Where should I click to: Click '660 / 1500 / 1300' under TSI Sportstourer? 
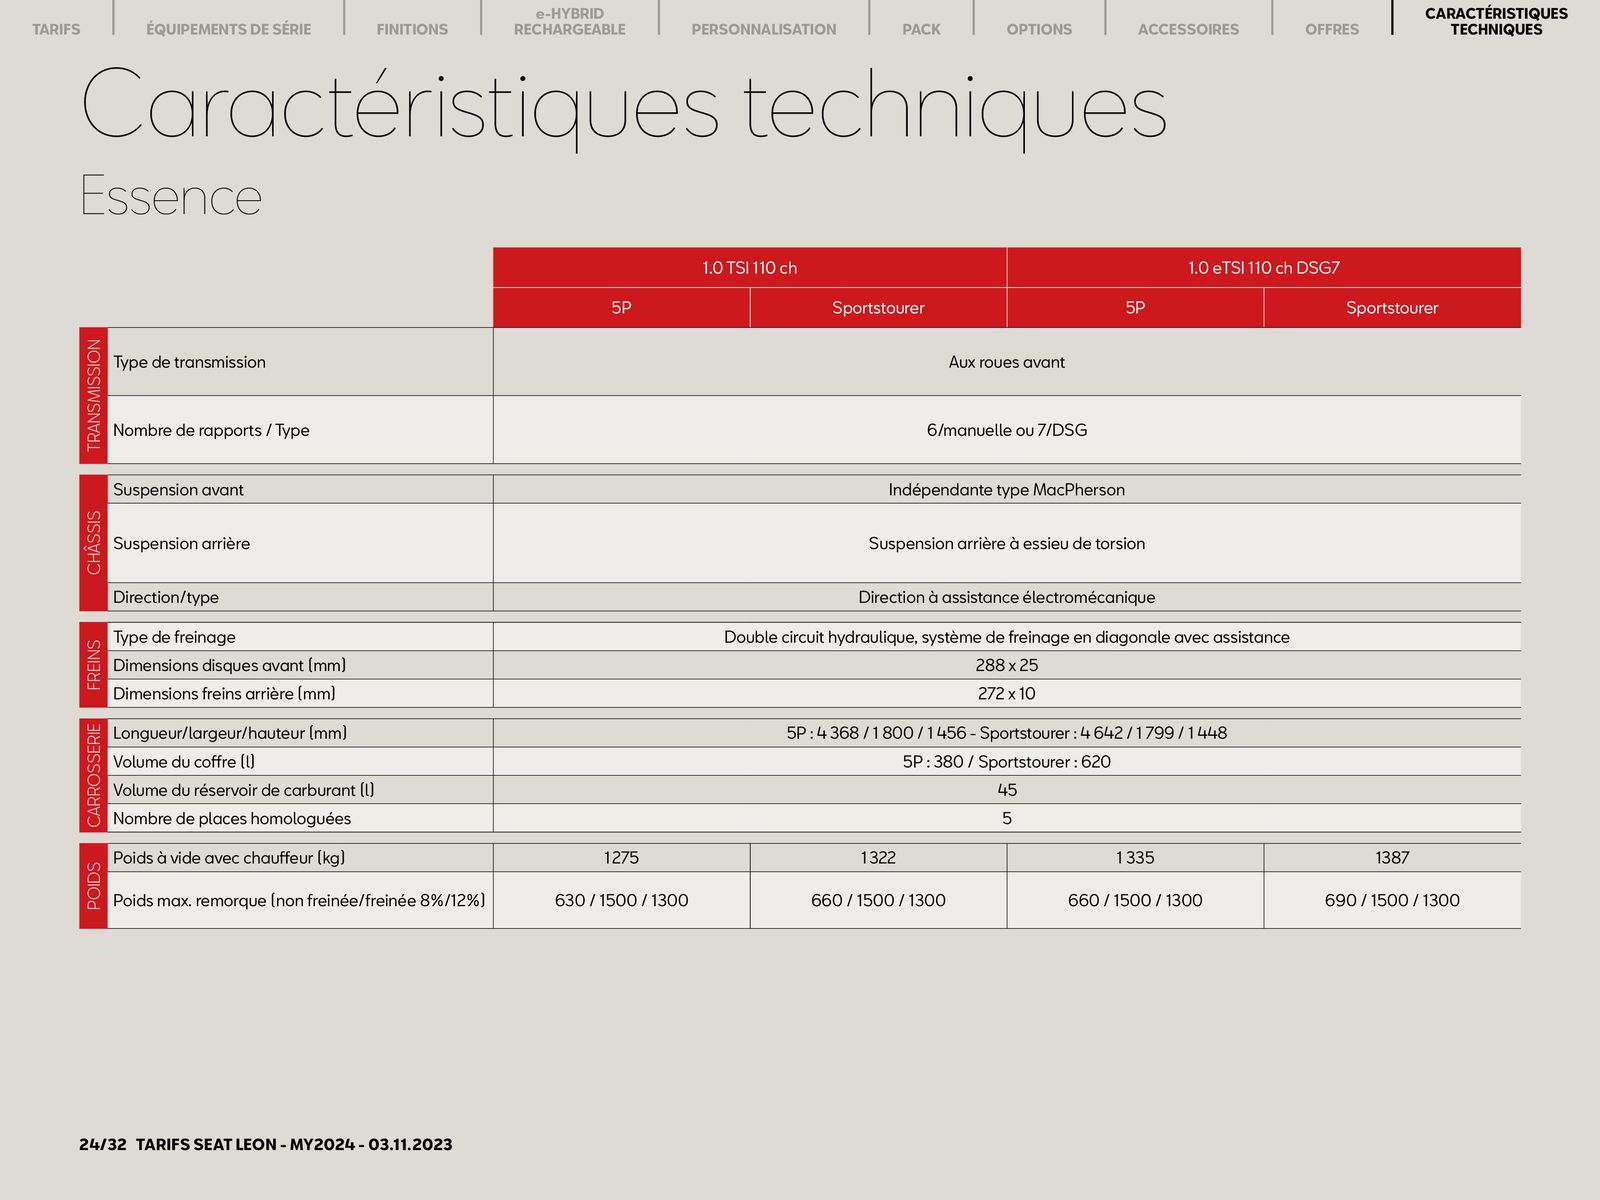(x=878, y=900)
